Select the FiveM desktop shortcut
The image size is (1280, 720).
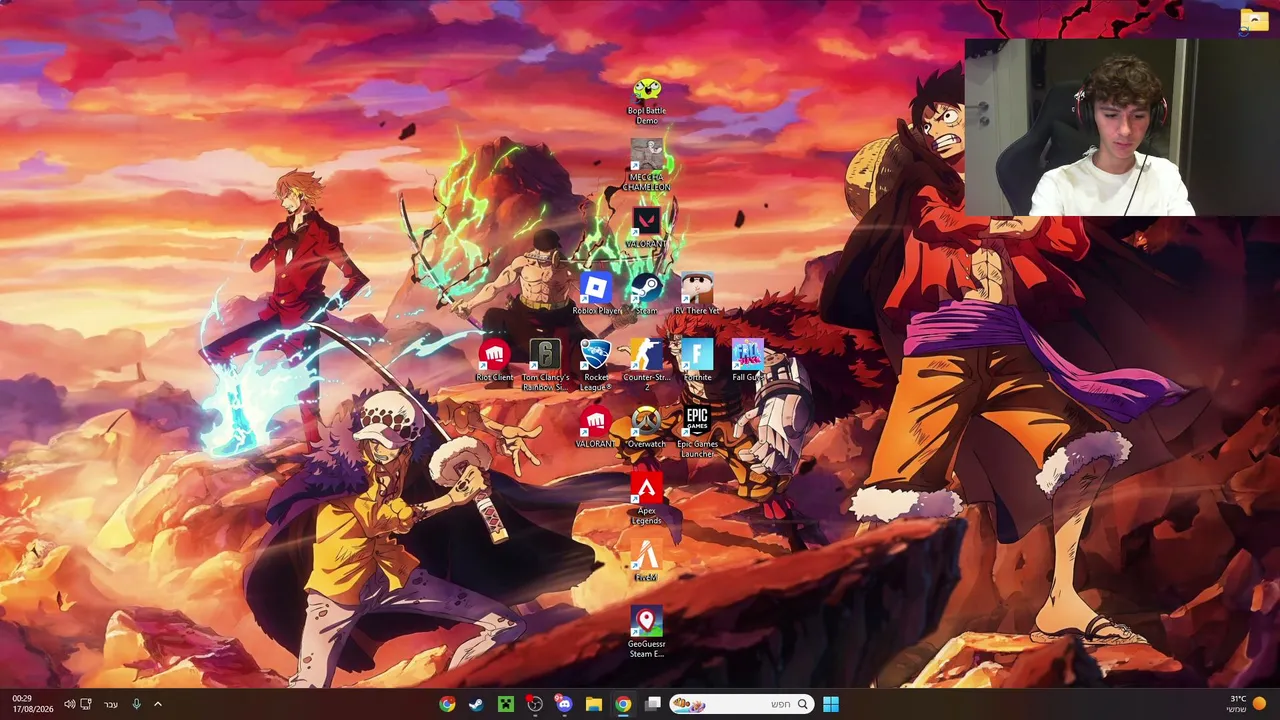pyautogui.click(x=646, y=562)
